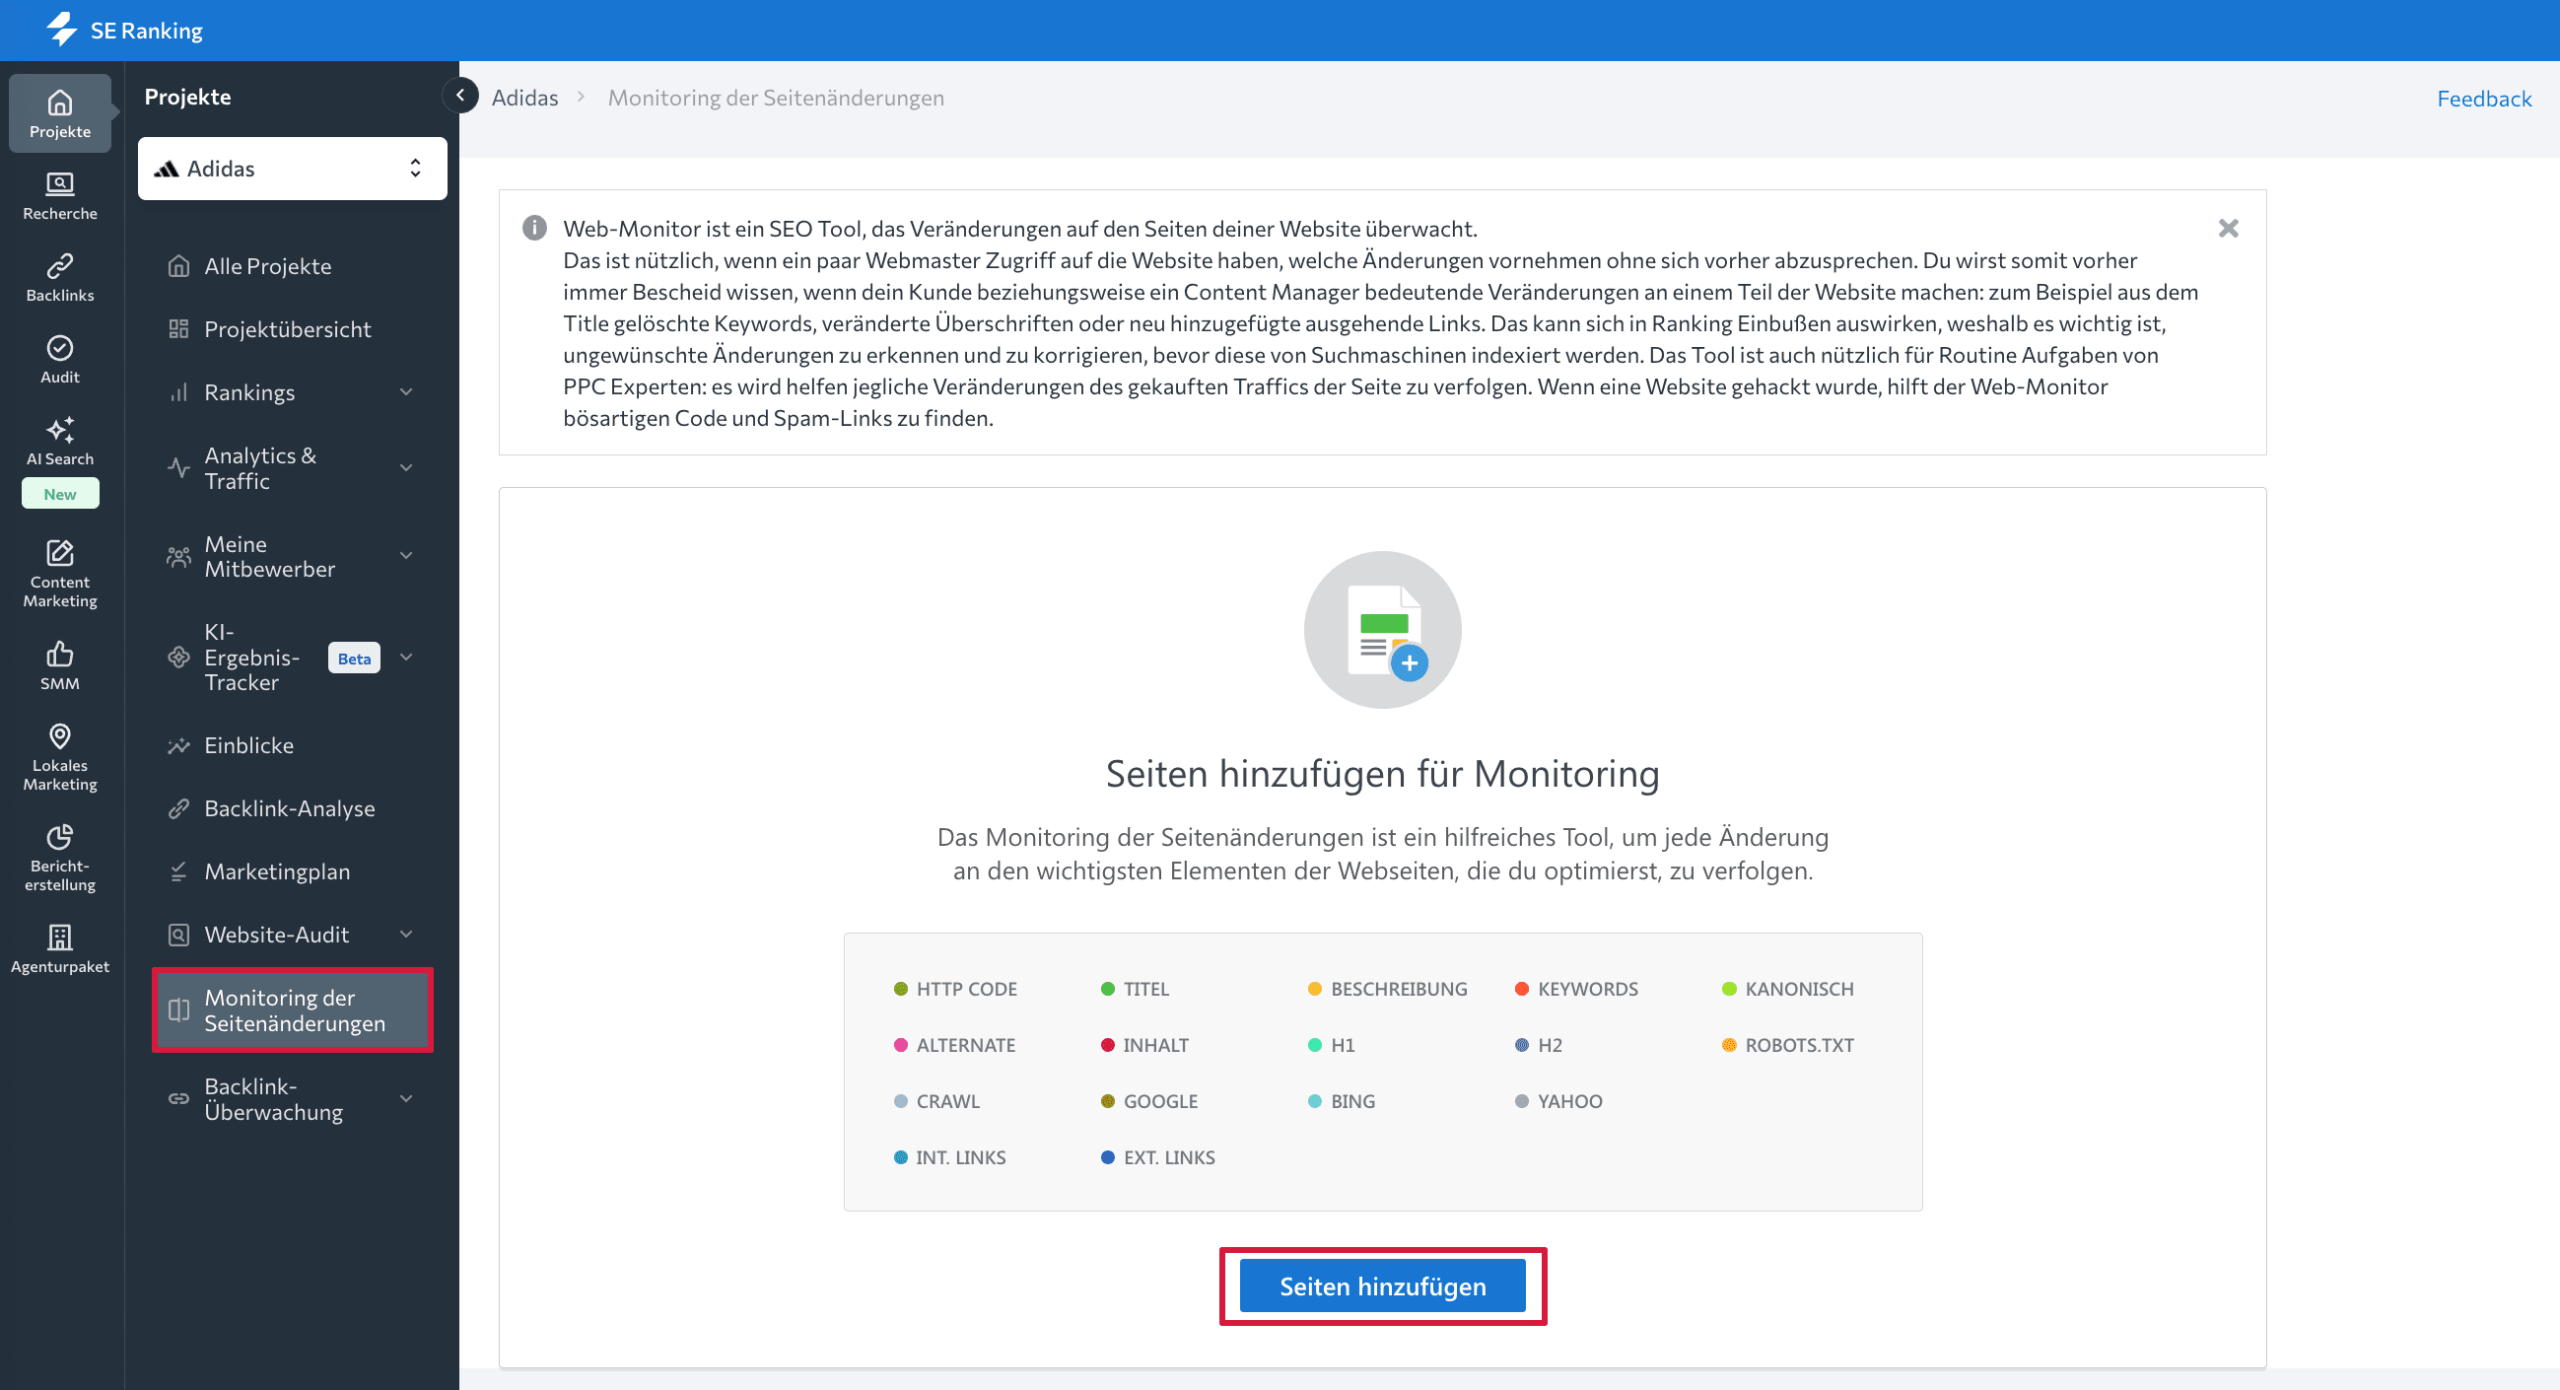Go to Adidas breadcrumb link

(525, 97)
